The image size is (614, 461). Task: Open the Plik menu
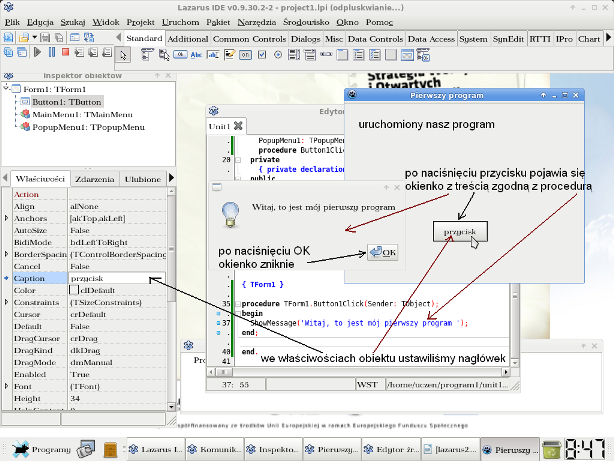(12, 22)
